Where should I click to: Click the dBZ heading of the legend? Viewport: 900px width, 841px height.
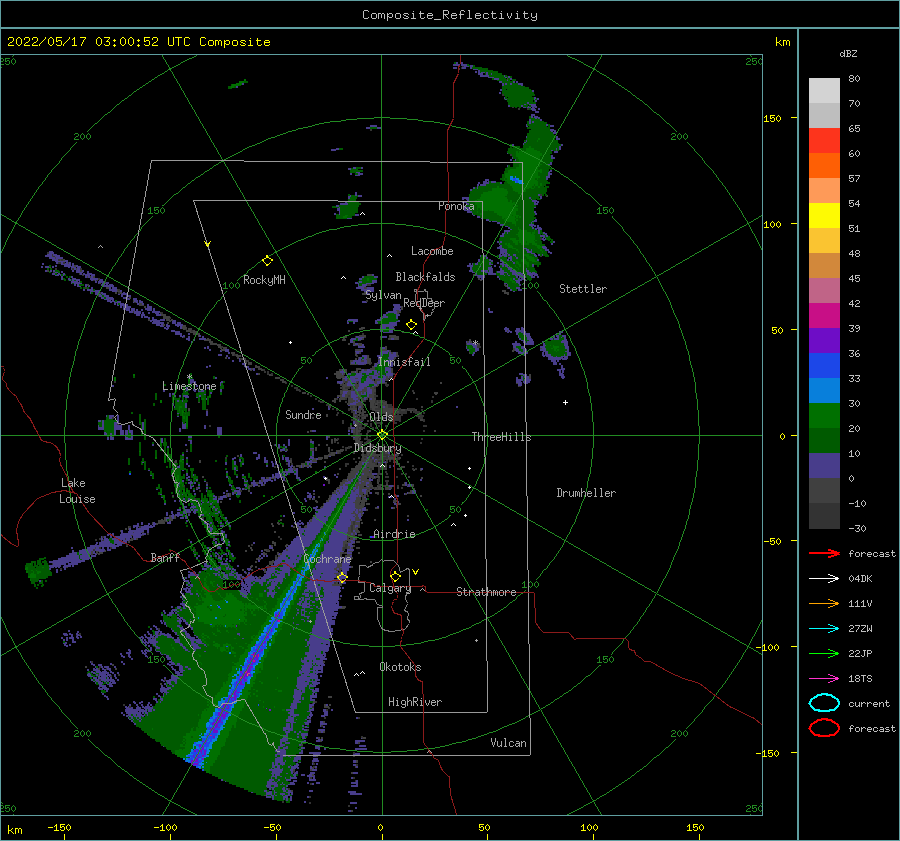click(x=848, y=53)
